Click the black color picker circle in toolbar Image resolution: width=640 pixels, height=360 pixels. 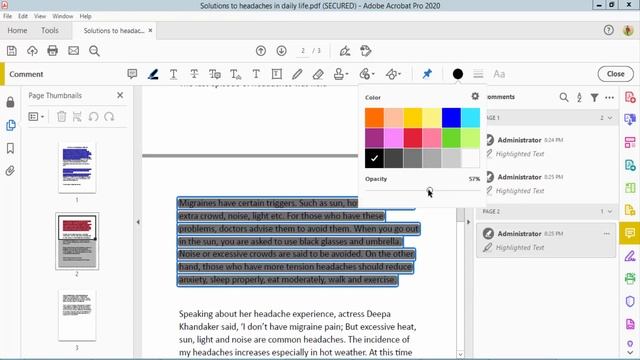[x=458, y=74]
